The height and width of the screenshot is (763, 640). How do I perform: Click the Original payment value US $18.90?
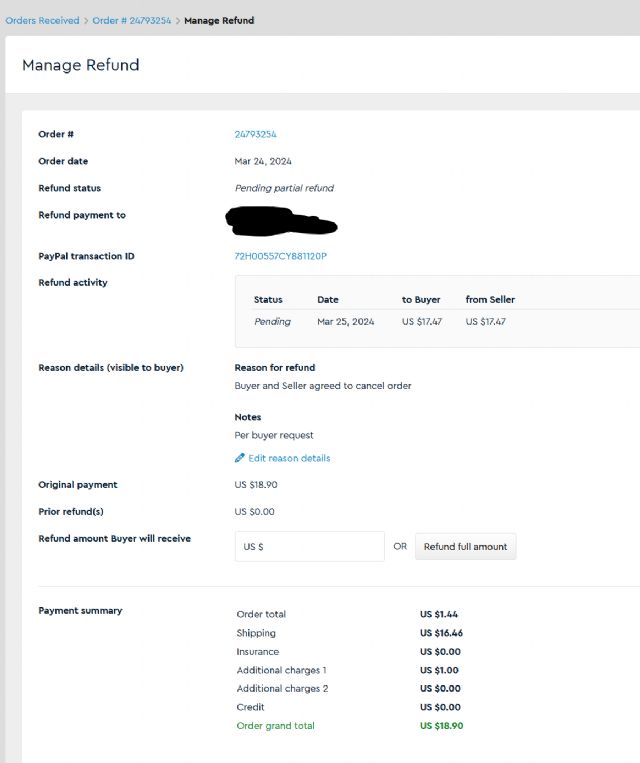tap(255, 485)
